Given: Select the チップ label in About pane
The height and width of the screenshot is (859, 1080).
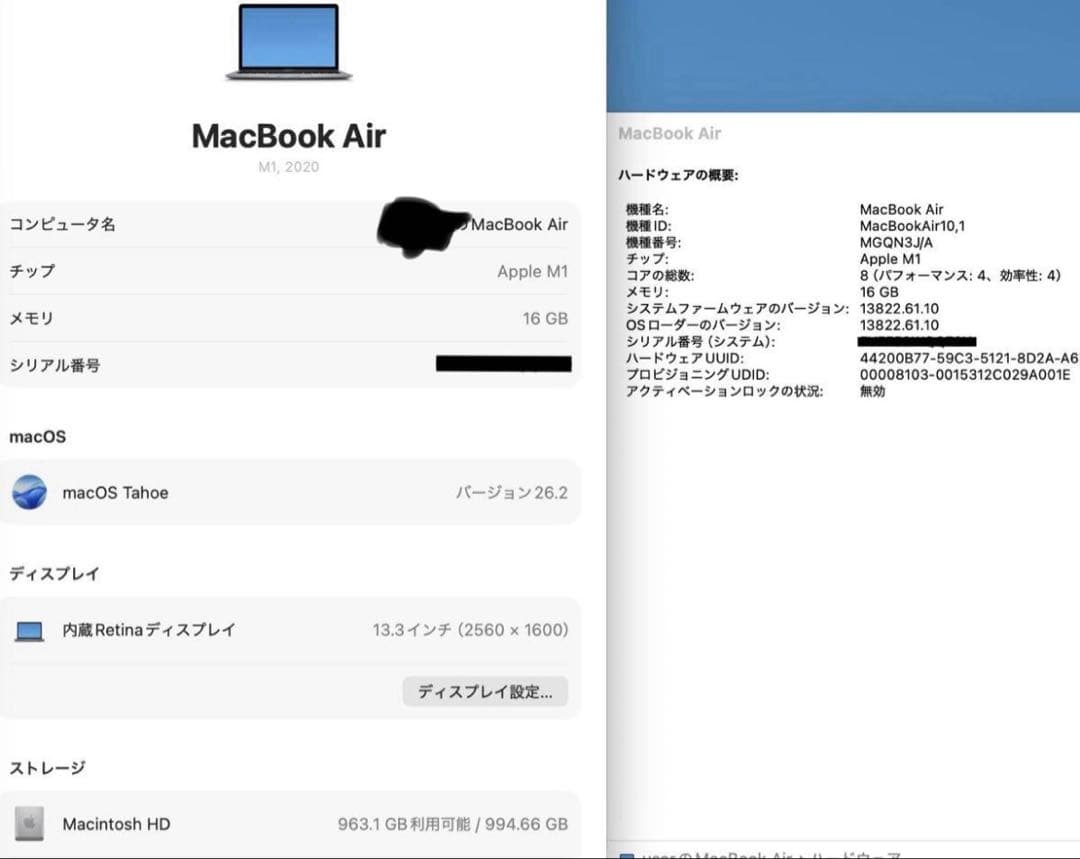Looking at the screenshot, I should 32,271.
